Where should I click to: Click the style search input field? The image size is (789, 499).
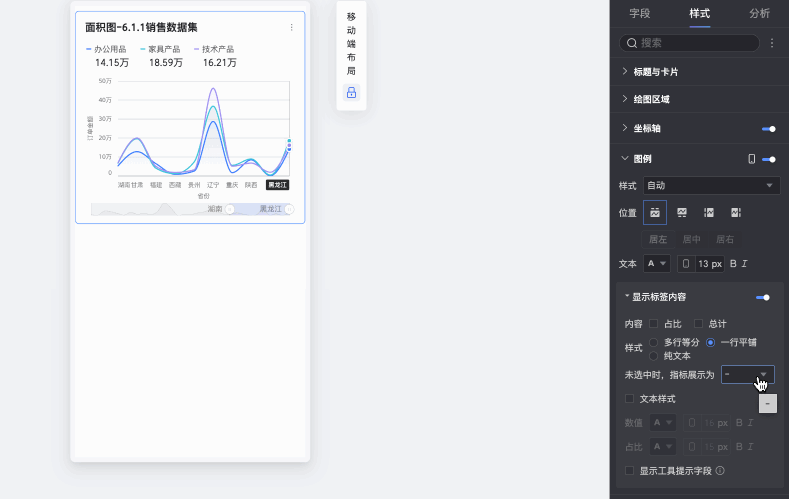689,43
